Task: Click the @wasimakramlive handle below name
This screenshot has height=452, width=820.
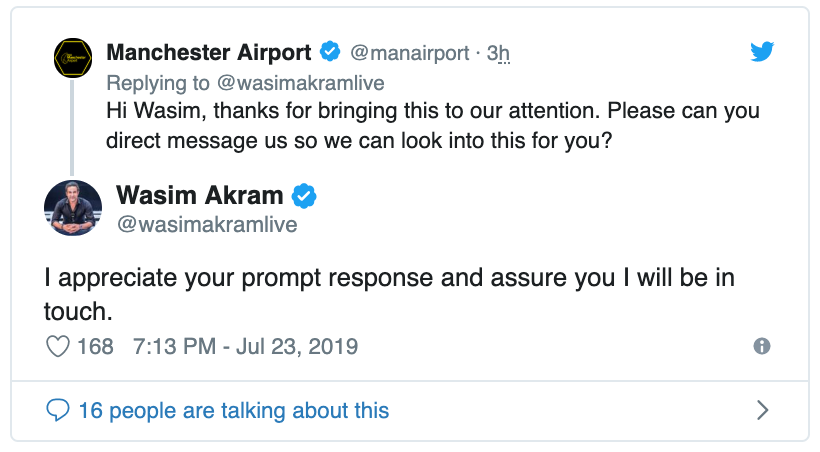Action: click(207, 225)
